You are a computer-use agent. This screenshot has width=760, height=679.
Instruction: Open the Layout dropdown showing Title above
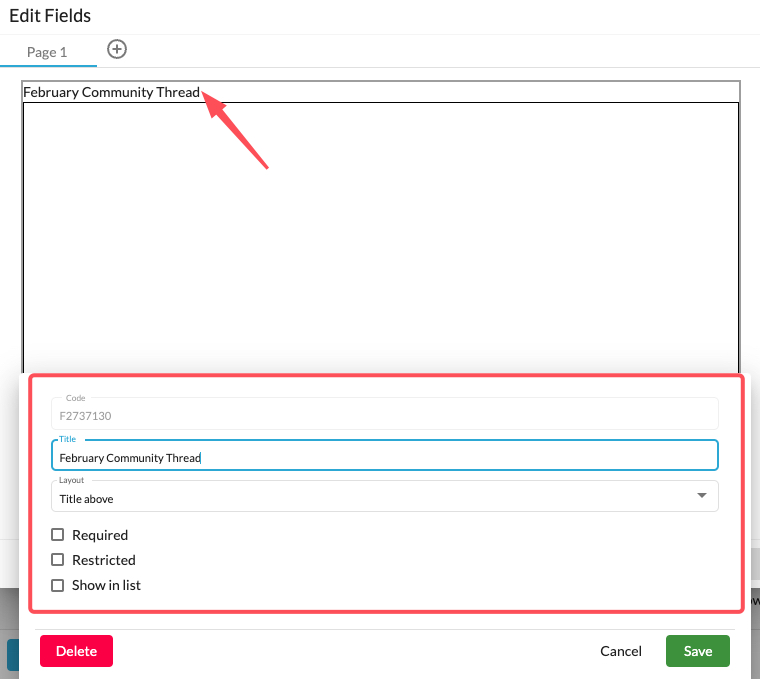(x=384, y=497)
